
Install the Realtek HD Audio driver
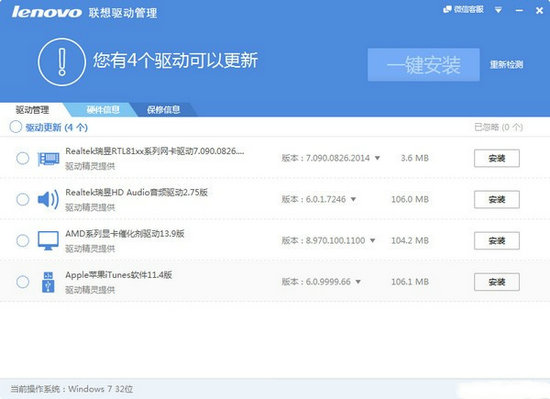pyautogui.click(x=497, y=200)
